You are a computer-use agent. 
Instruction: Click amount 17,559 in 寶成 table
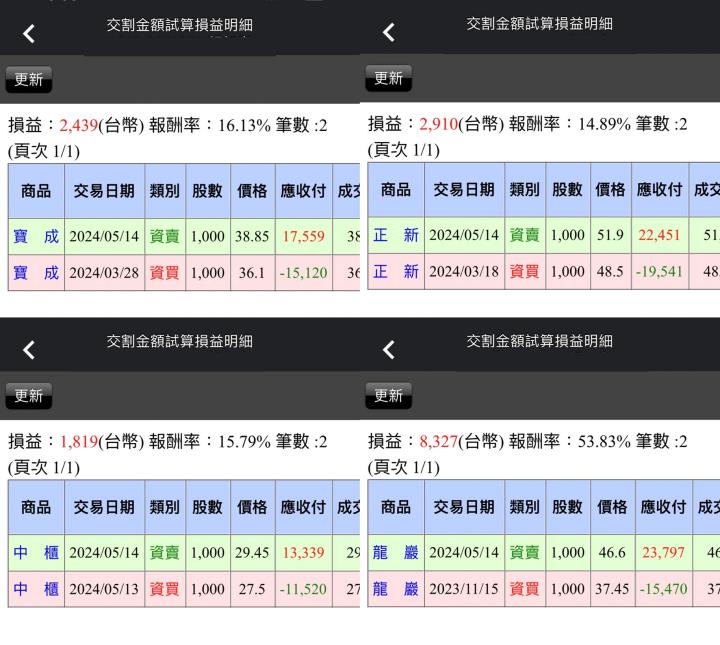coord(304,236)
